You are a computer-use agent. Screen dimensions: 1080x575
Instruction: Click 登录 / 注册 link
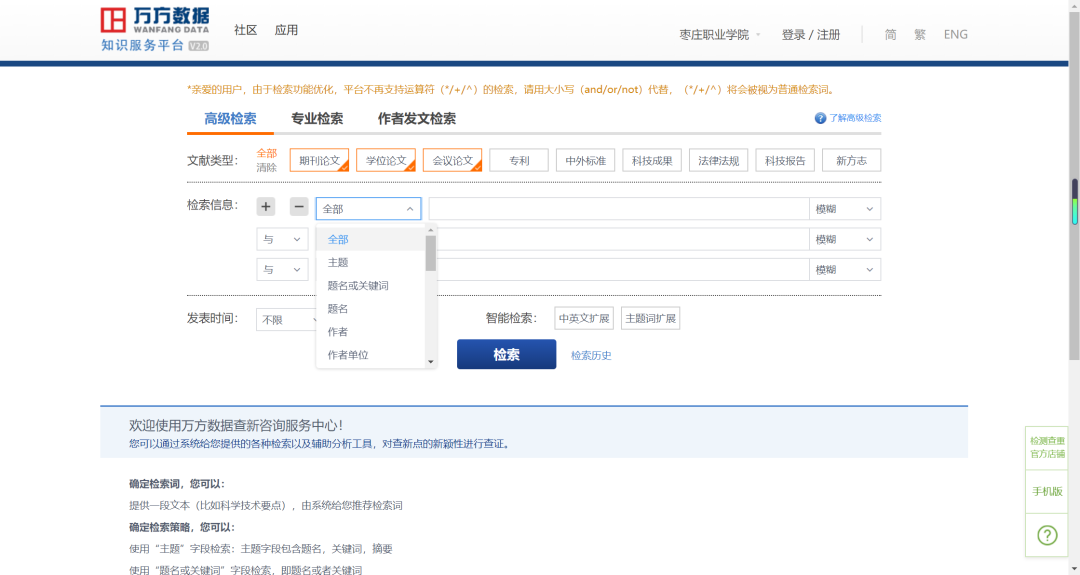811,34
